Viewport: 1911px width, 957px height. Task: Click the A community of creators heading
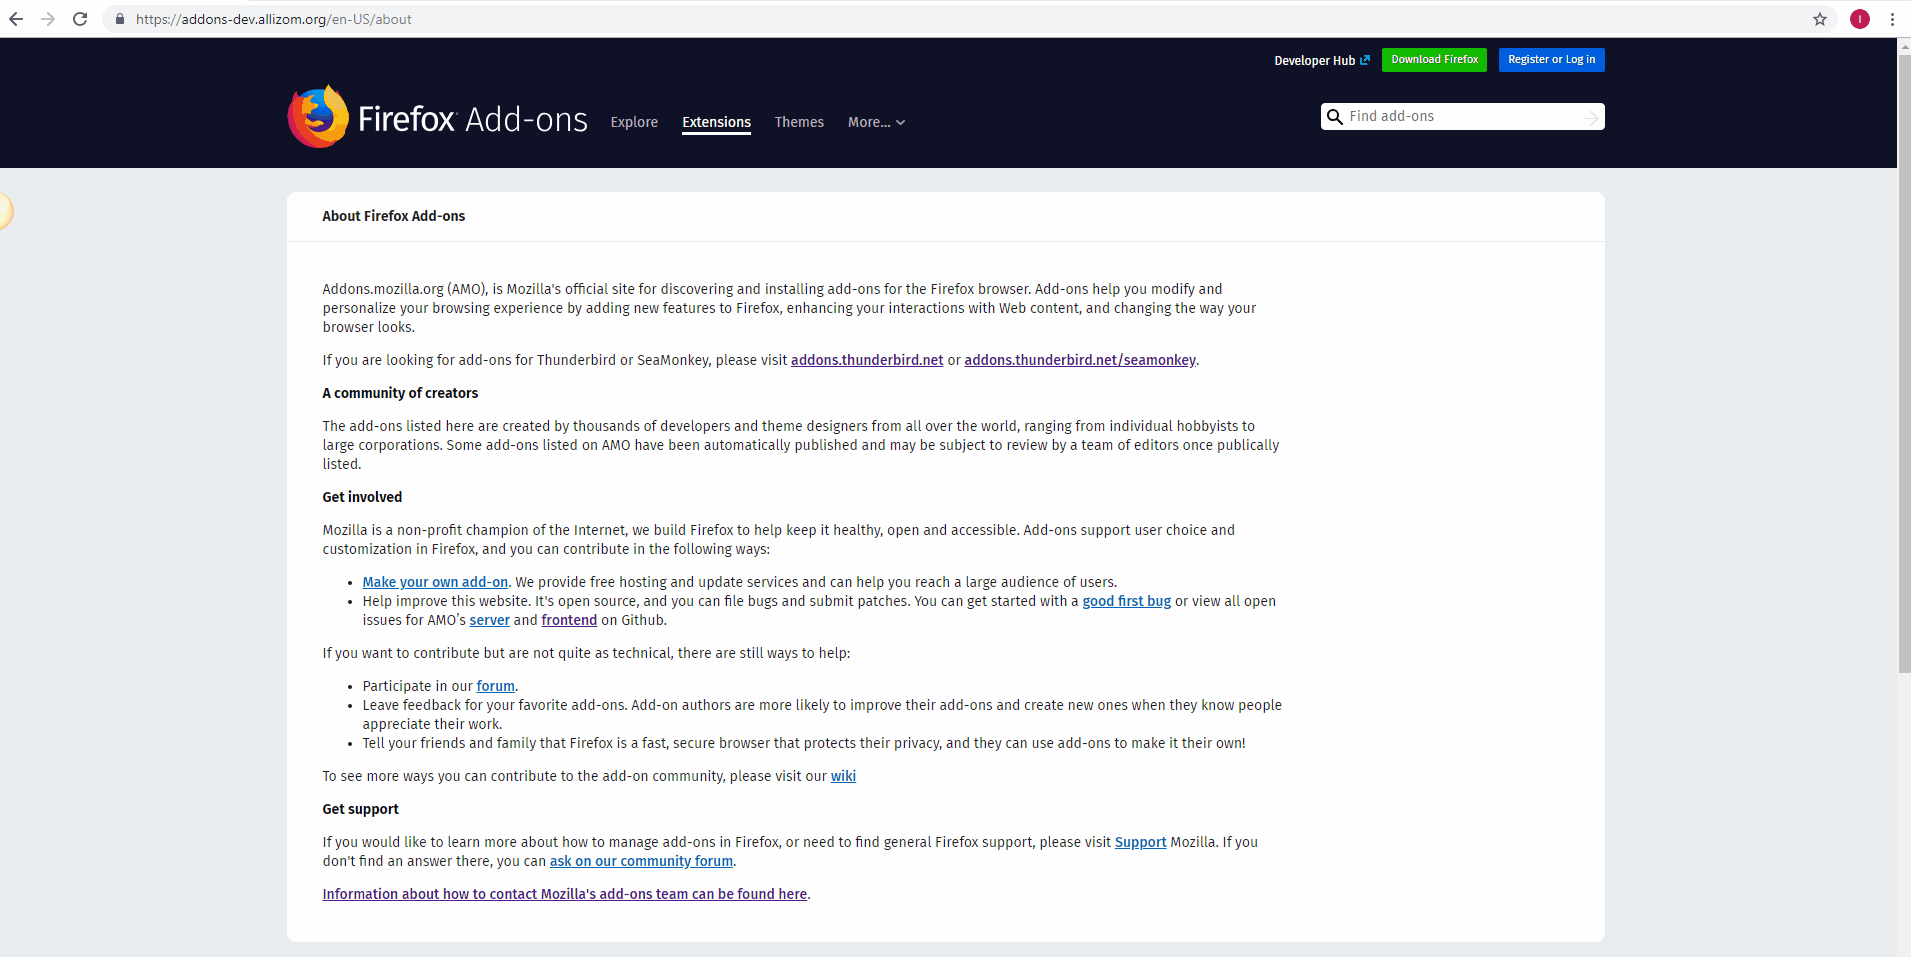(x=400, y=393)
